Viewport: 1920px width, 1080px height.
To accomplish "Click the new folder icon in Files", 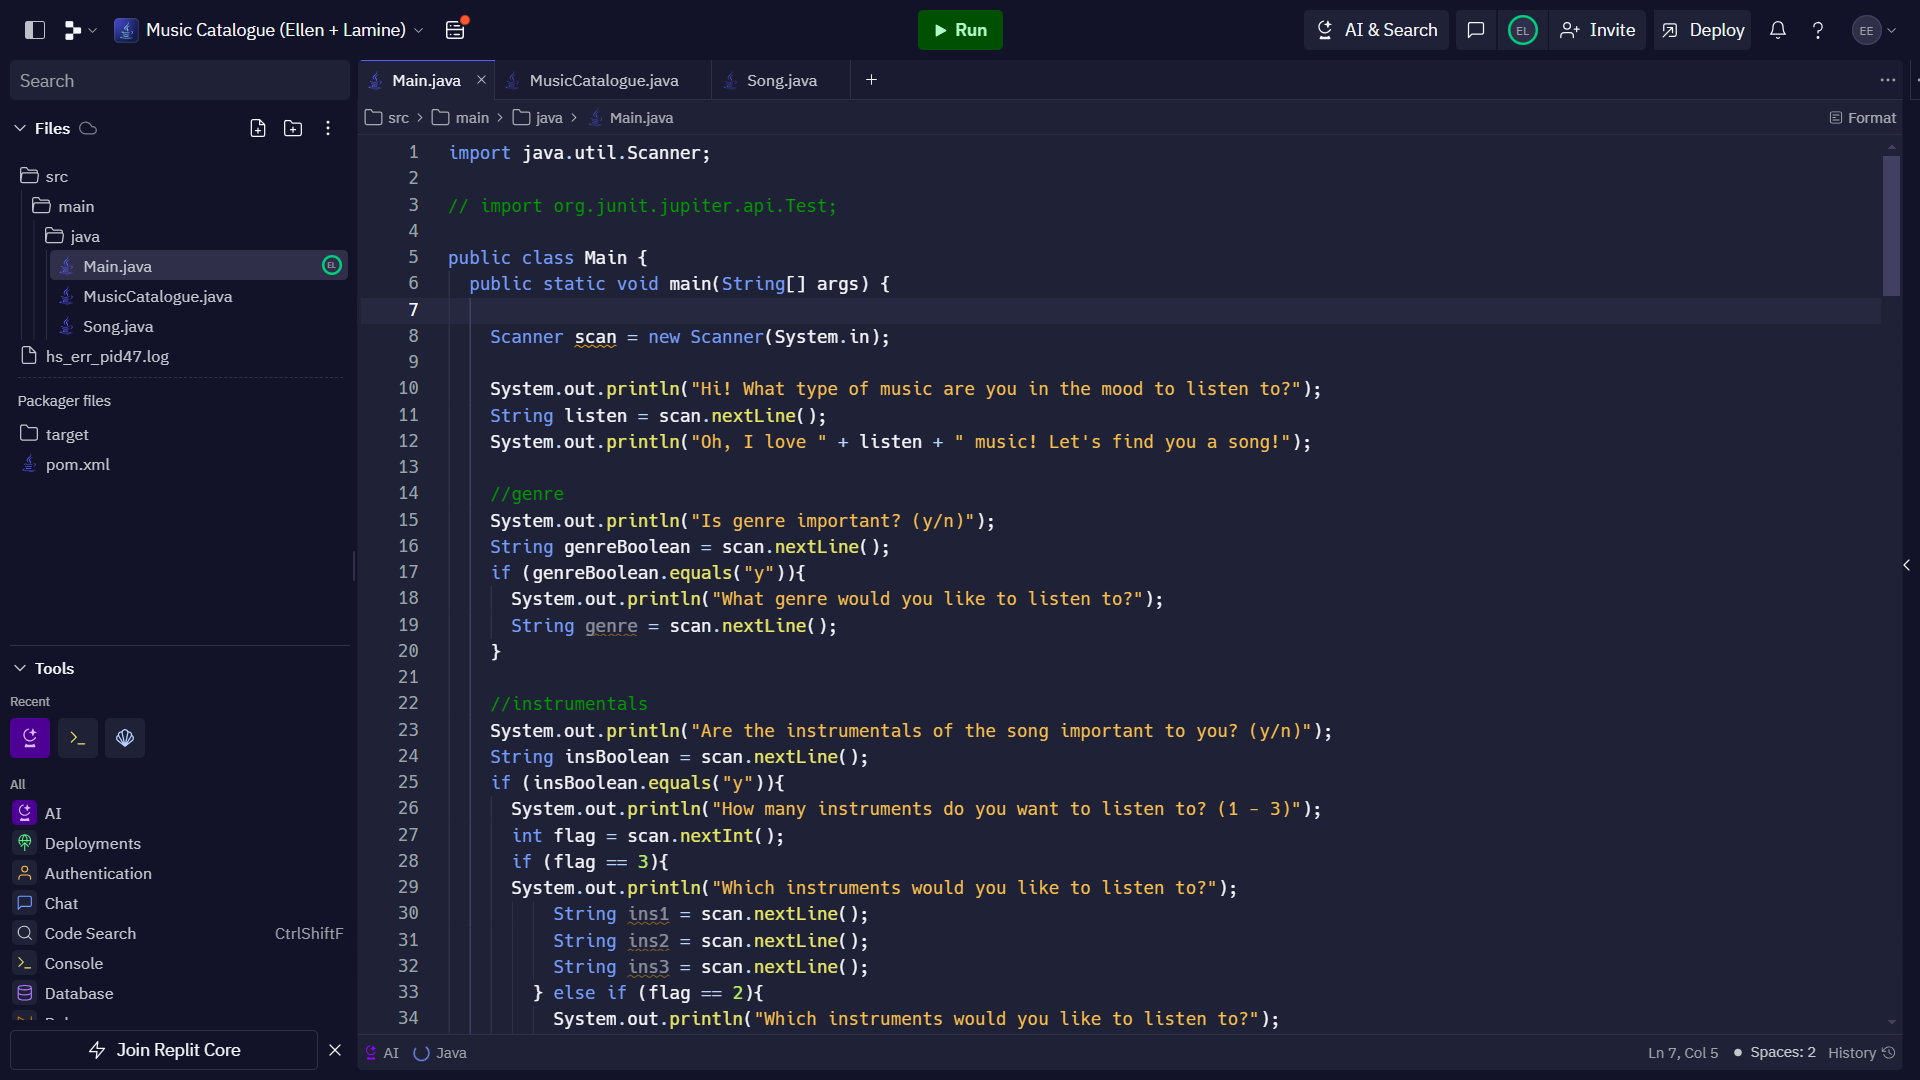I will [293, 128].
